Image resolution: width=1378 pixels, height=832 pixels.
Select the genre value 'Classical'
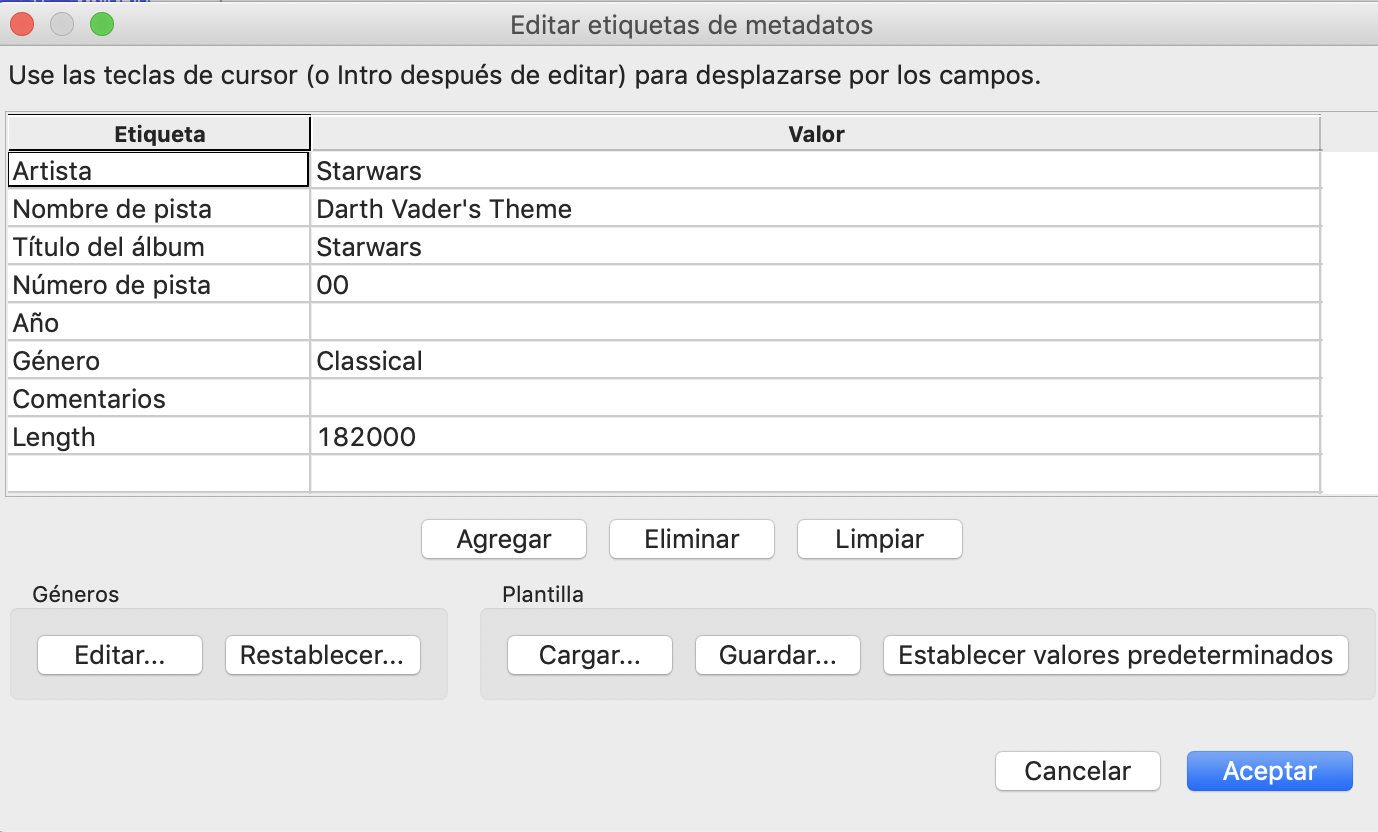click(816, 361)
